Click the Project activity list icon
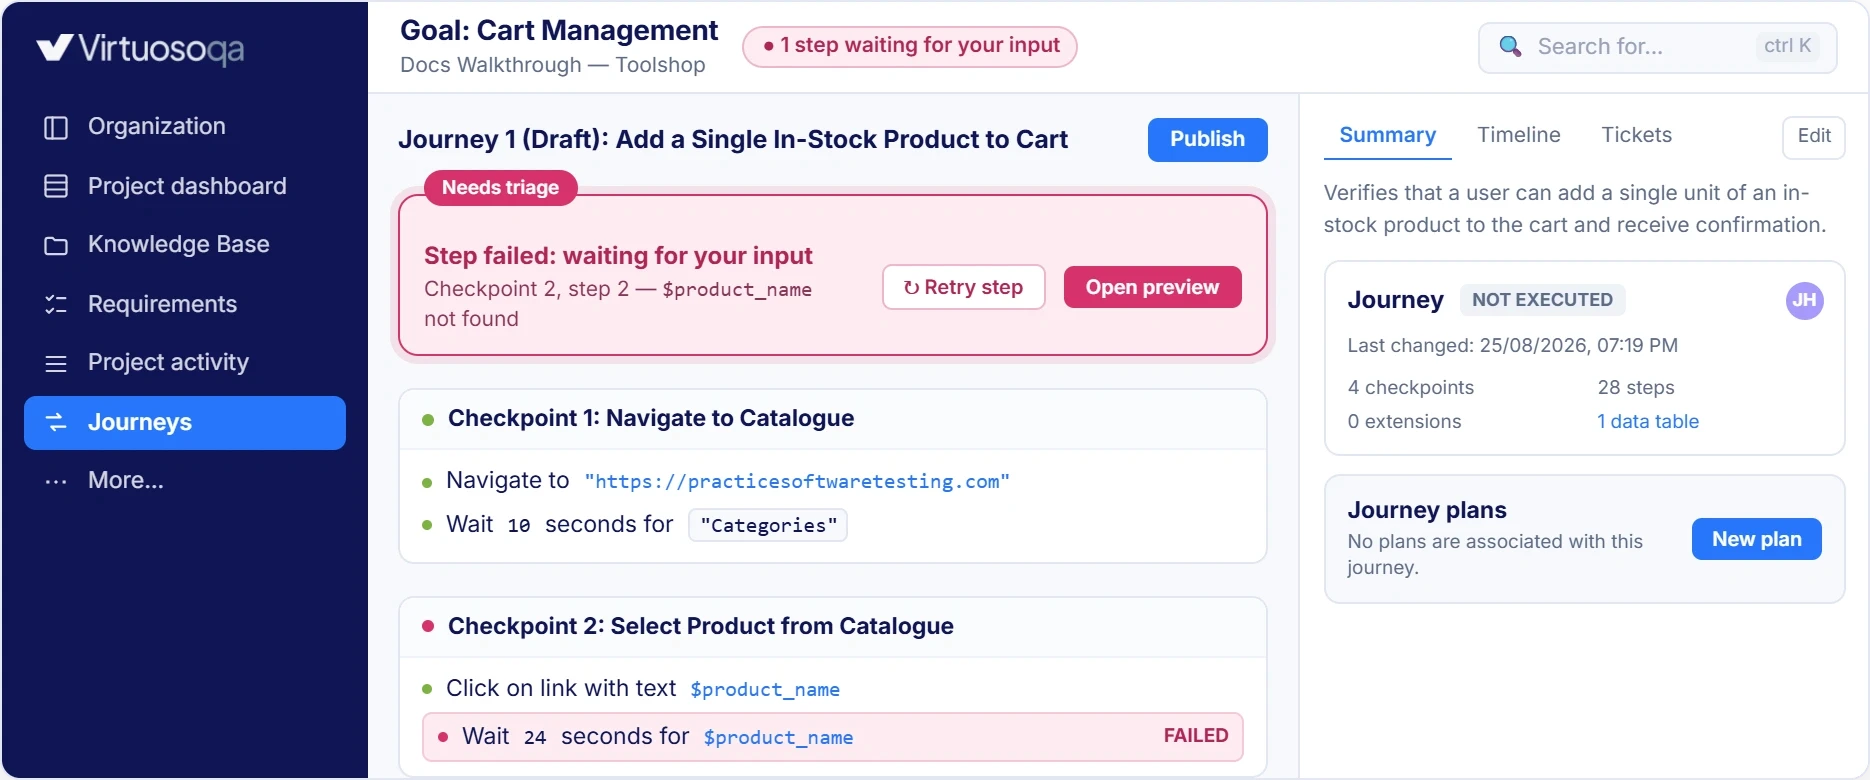 click(56, 363)
